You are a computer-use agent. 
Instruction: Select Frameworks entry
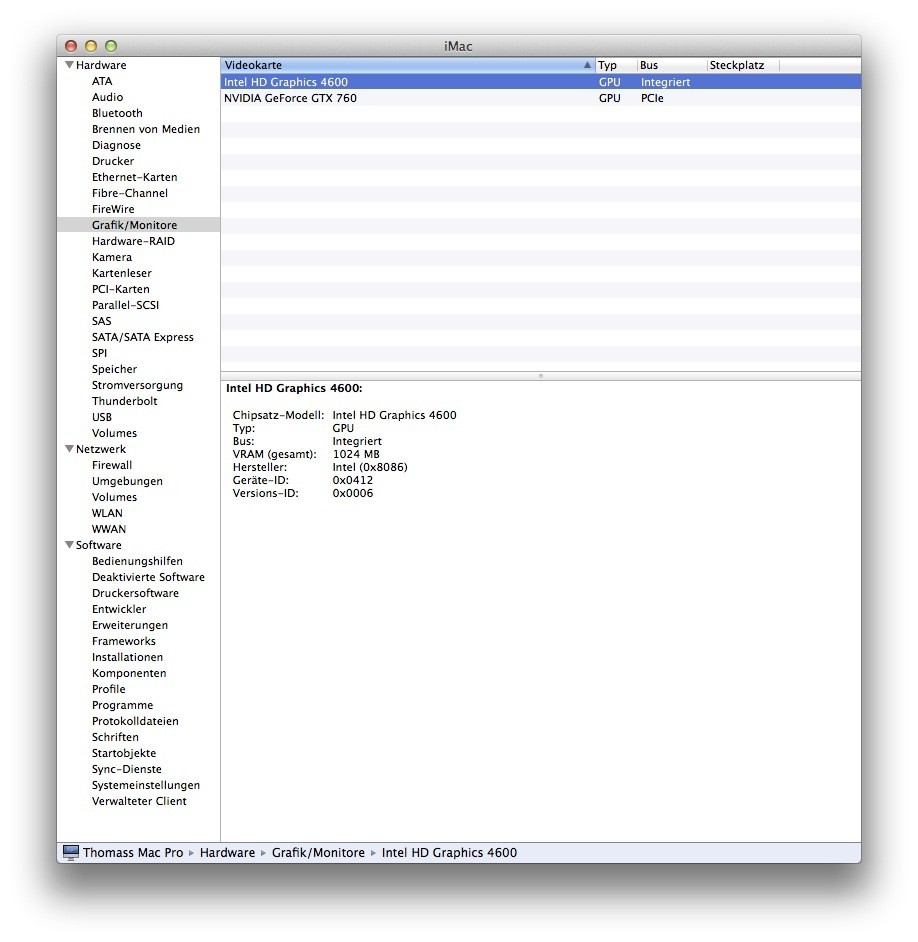pyautogui.click(x=124, y=641)
